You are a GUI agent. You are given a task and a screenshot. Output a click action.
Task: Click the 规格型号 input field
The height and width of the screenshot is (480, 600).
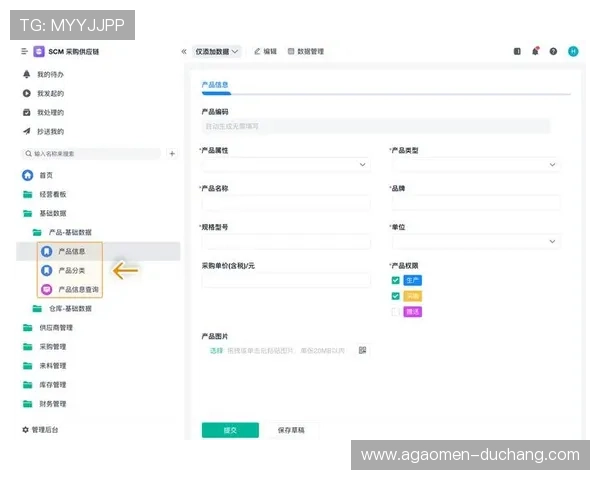coord(286,242)
